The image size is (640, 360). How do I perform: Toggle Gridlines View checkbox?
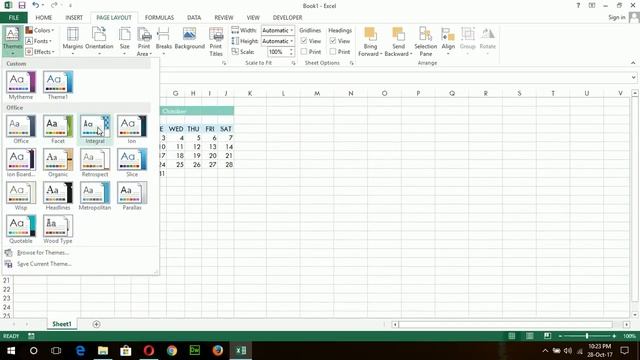pyautogui.click(x=304, y=41)
